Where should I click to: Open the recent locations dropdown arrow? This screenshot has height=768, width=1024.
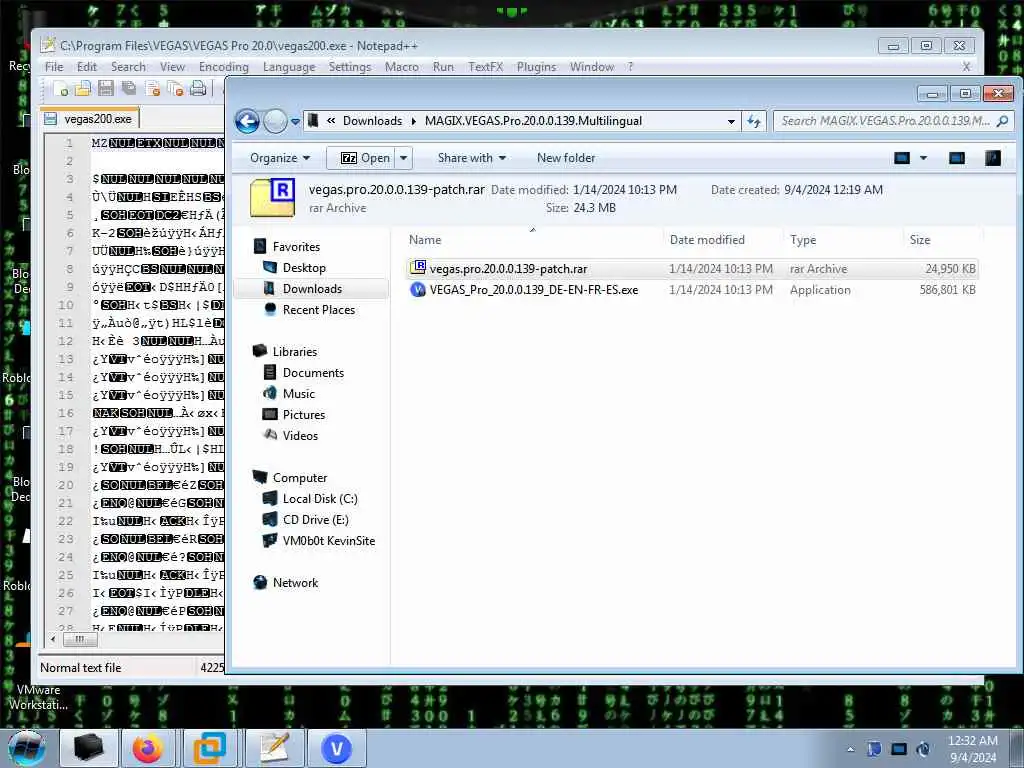[295, 121]
